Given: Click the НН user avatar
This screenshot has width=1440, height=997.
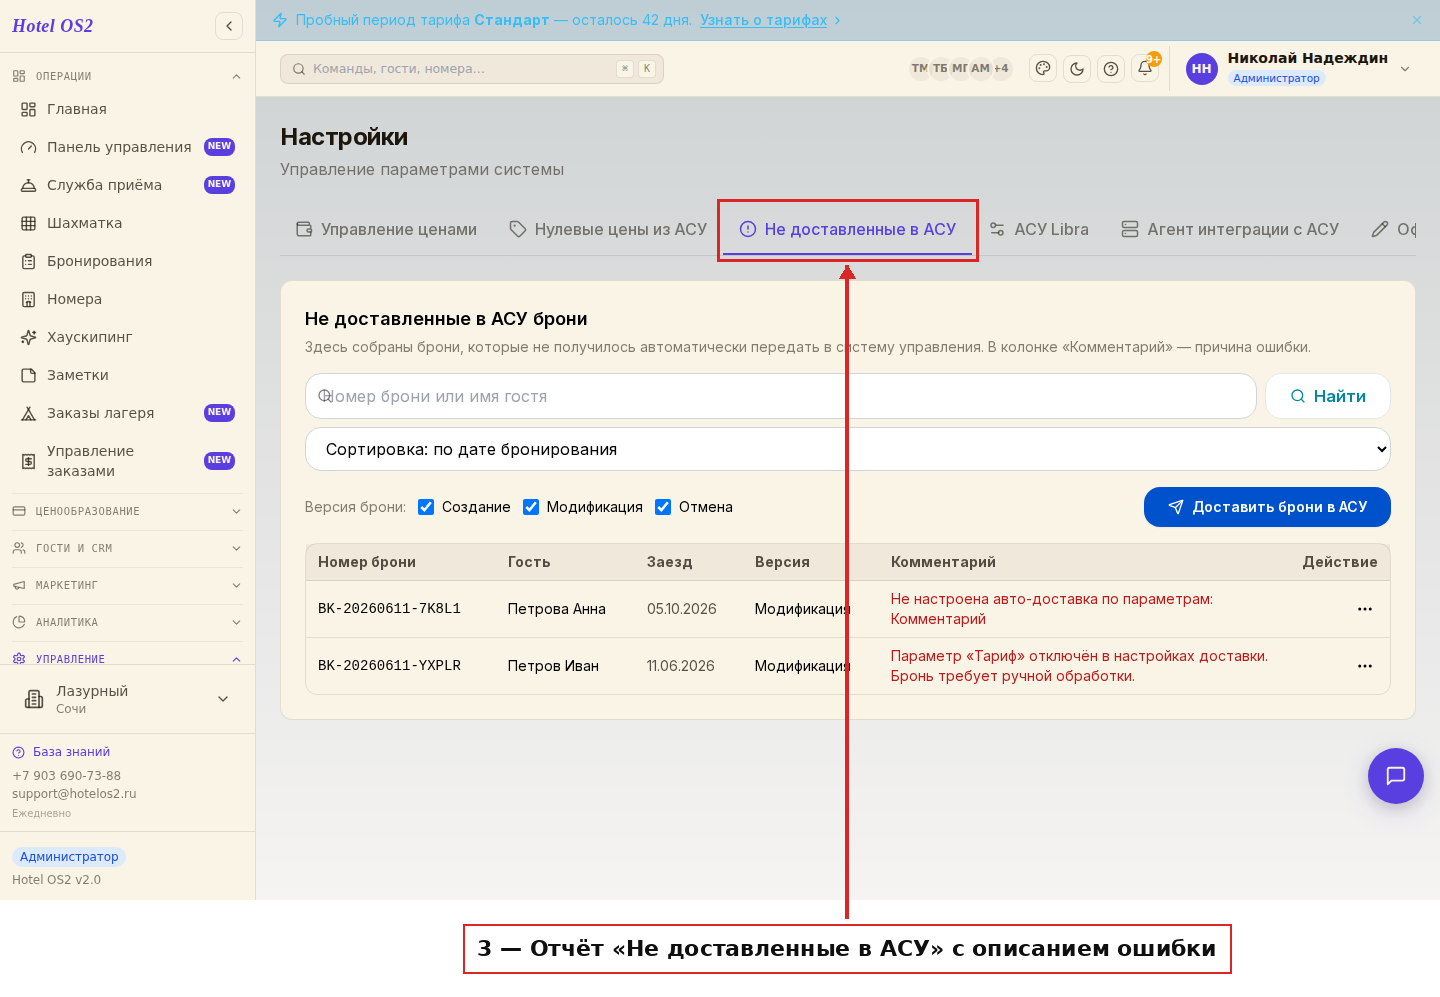Looking at the screenshot, I should click(x=1202, y=69).
